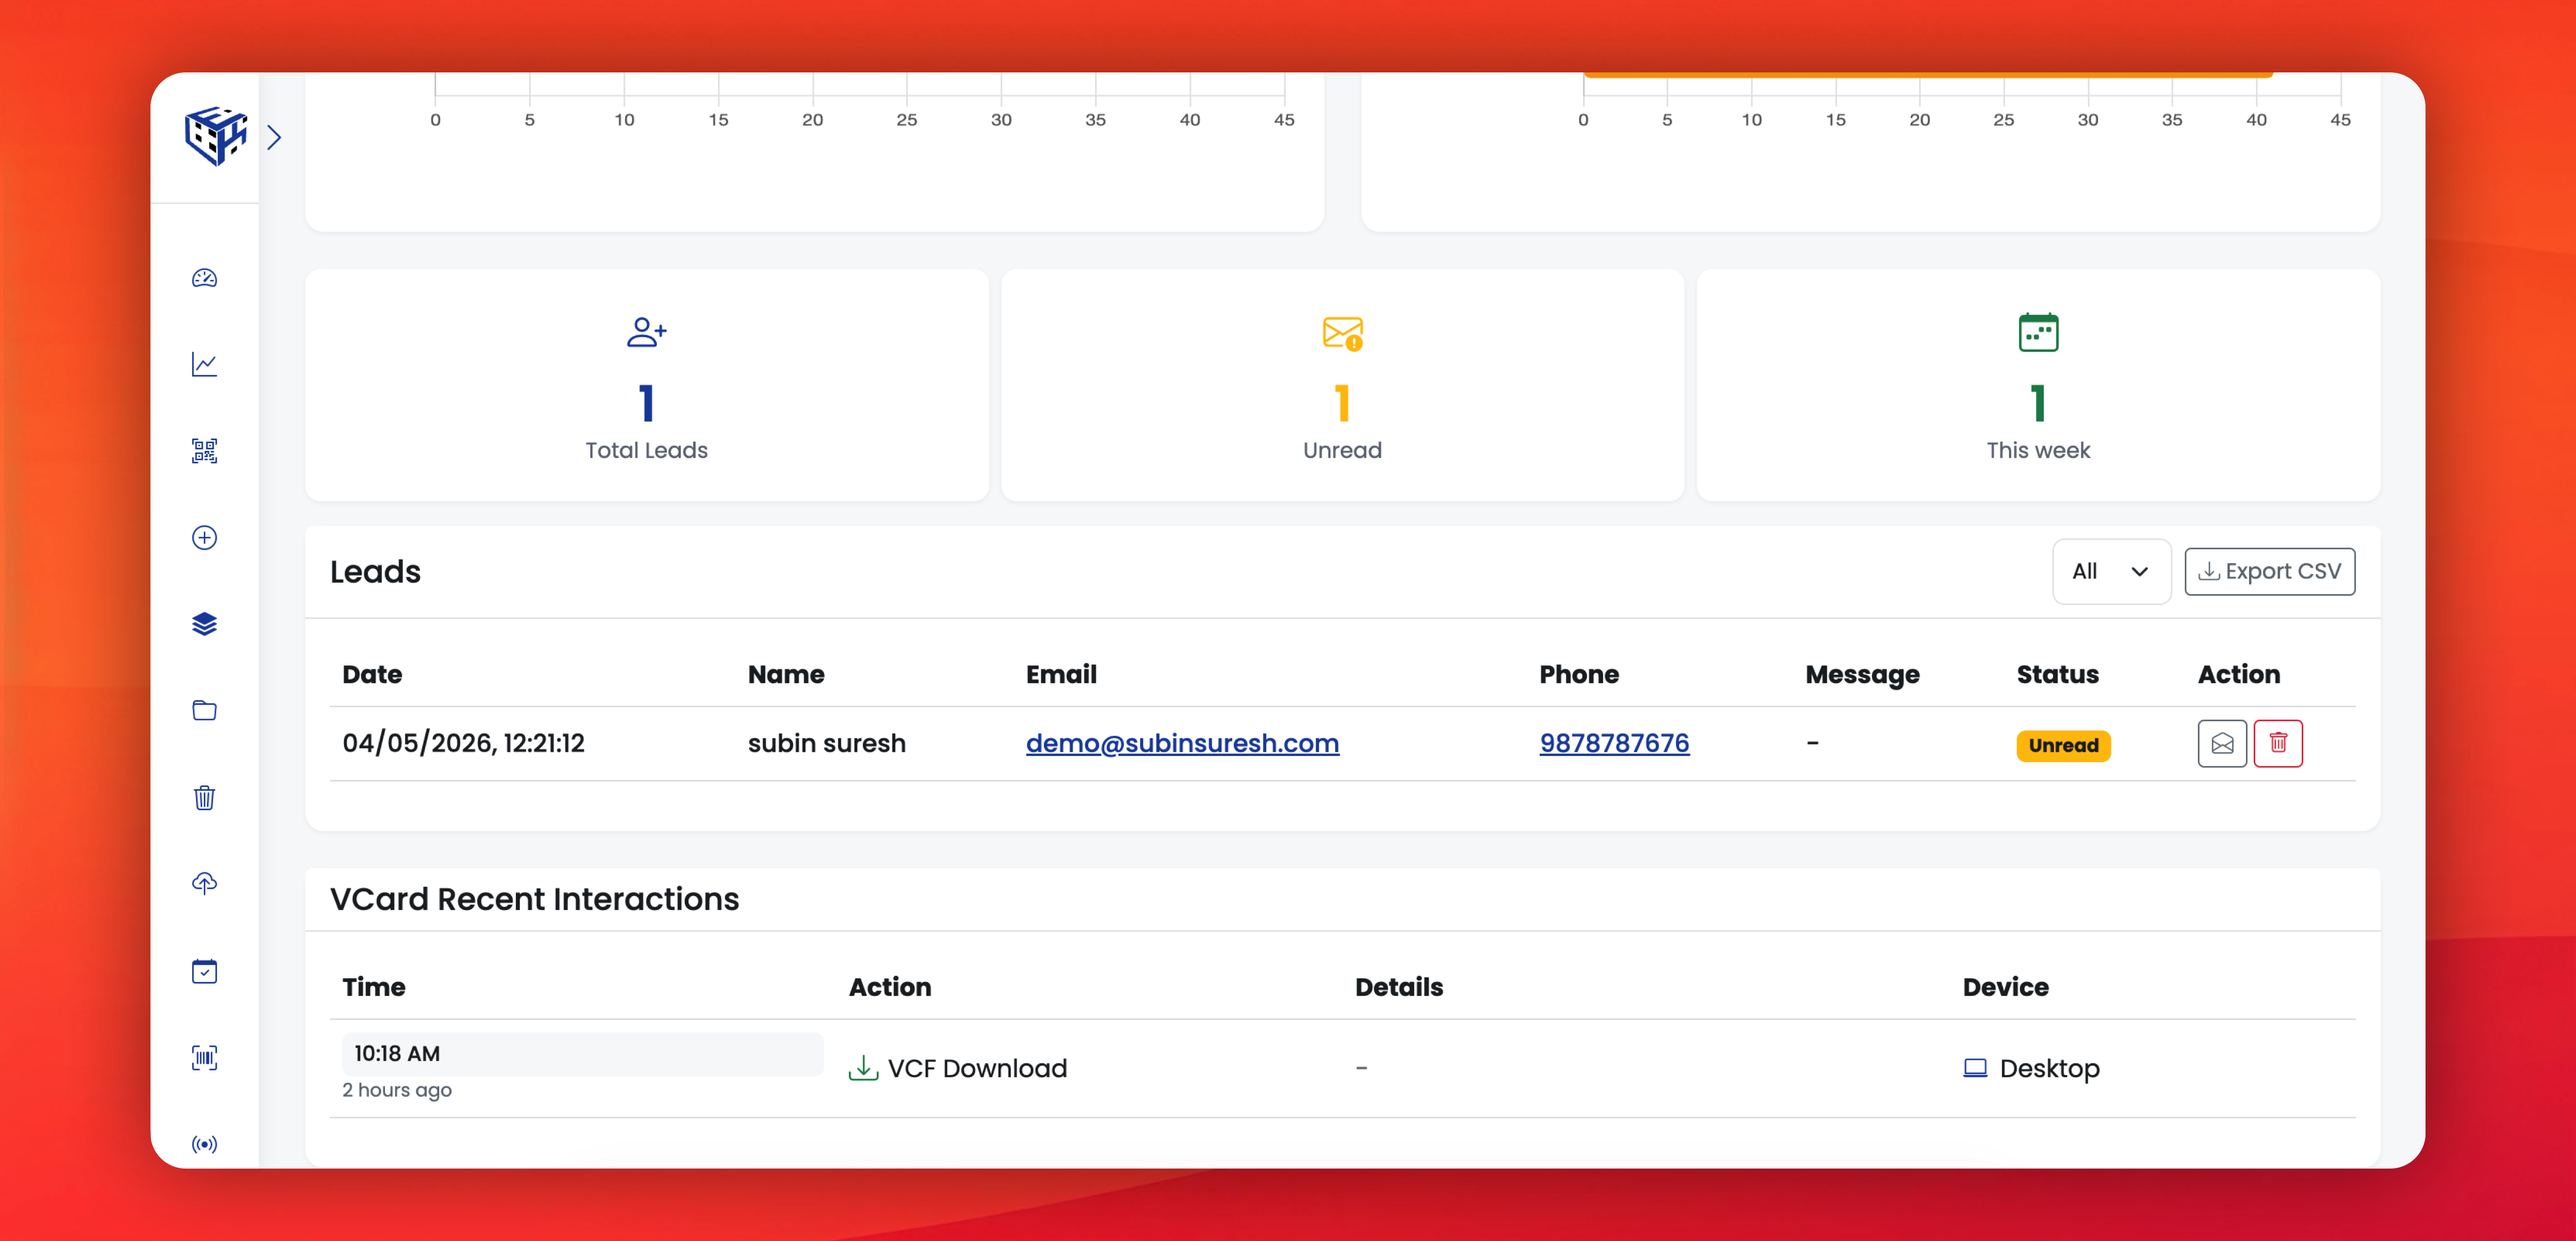Click the Phone column header
Viewport: 2576px width, 1241px height.
[x=1578, y=674]
